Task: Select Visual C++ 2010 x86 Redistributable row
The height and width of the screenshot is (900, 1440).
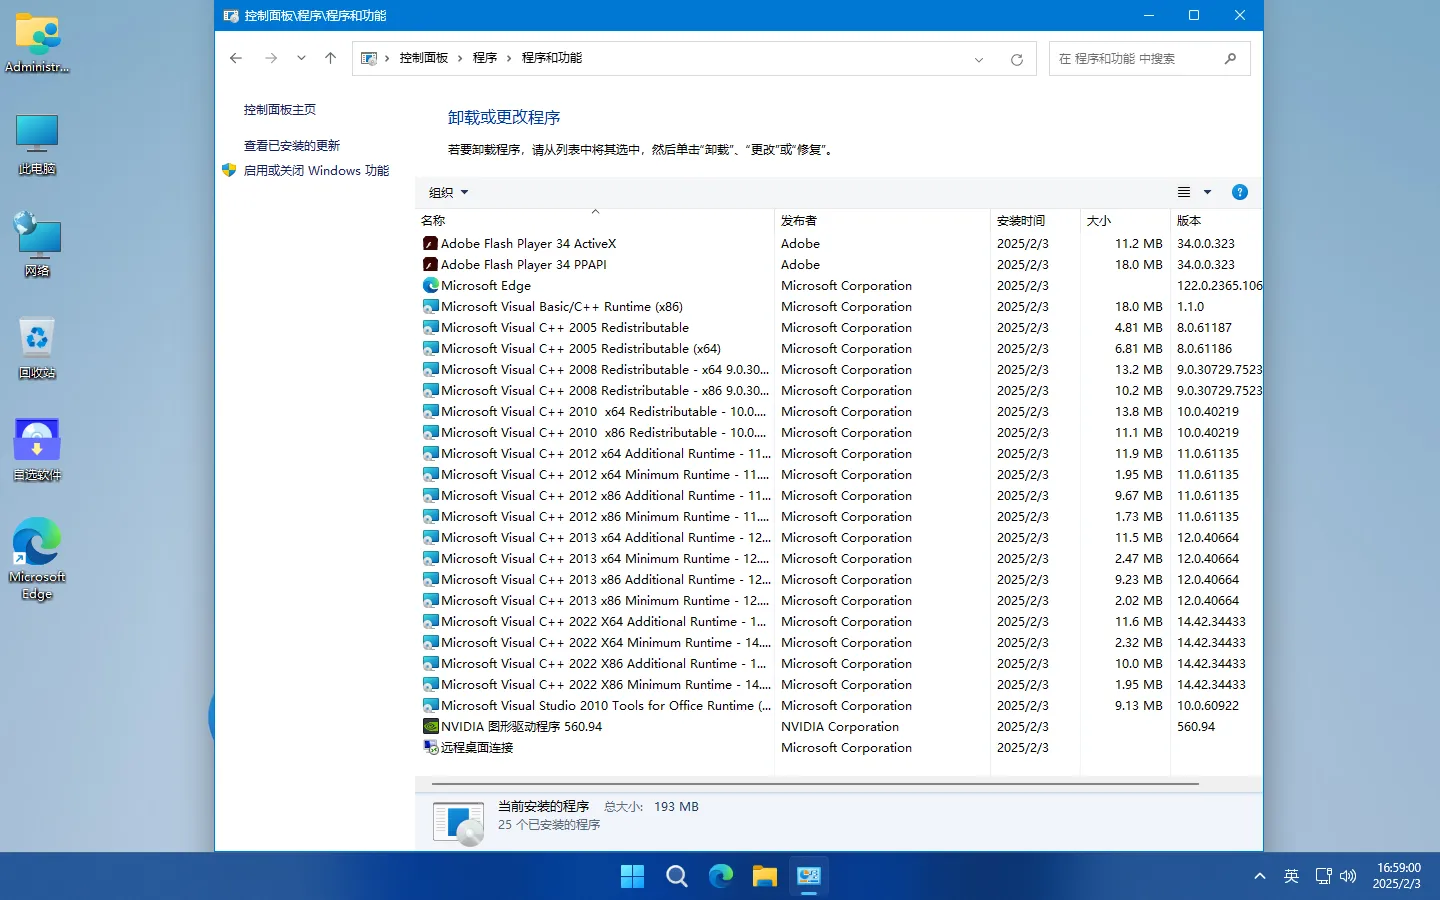Action: (839, 432)
